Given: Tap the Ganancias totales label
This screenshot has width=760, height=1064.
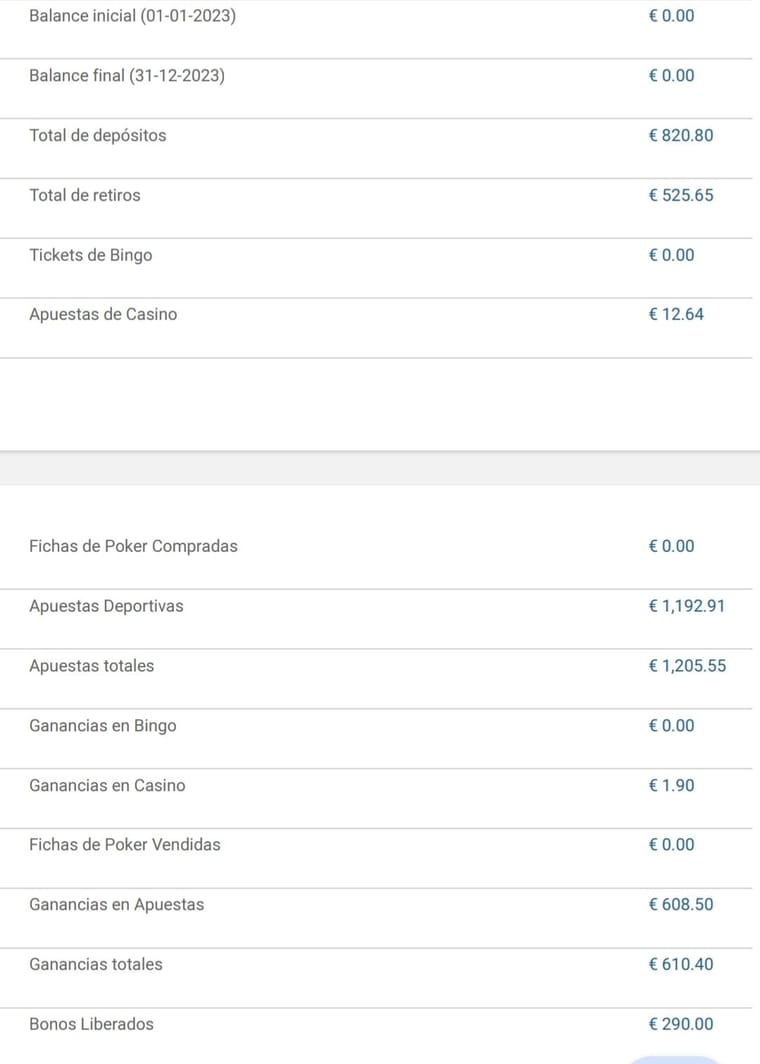Looking at the screenshot, I should click(96, 964).
